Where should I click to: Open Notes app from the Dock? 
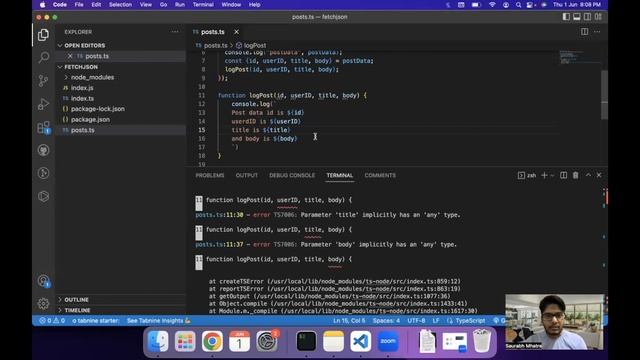333,341
